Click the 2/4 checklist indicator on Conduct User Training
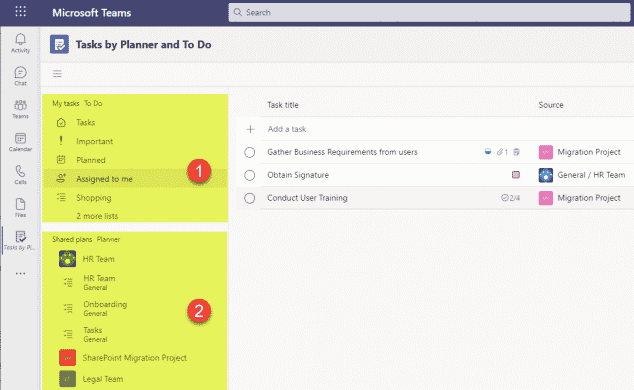The width and height of the screenshot is (634, 390). coord(511,198)
